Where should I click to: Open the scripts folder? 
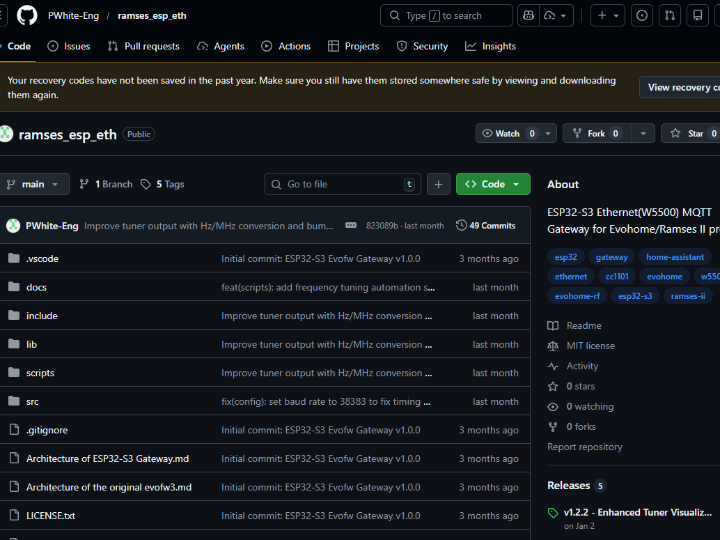[40, 373]
